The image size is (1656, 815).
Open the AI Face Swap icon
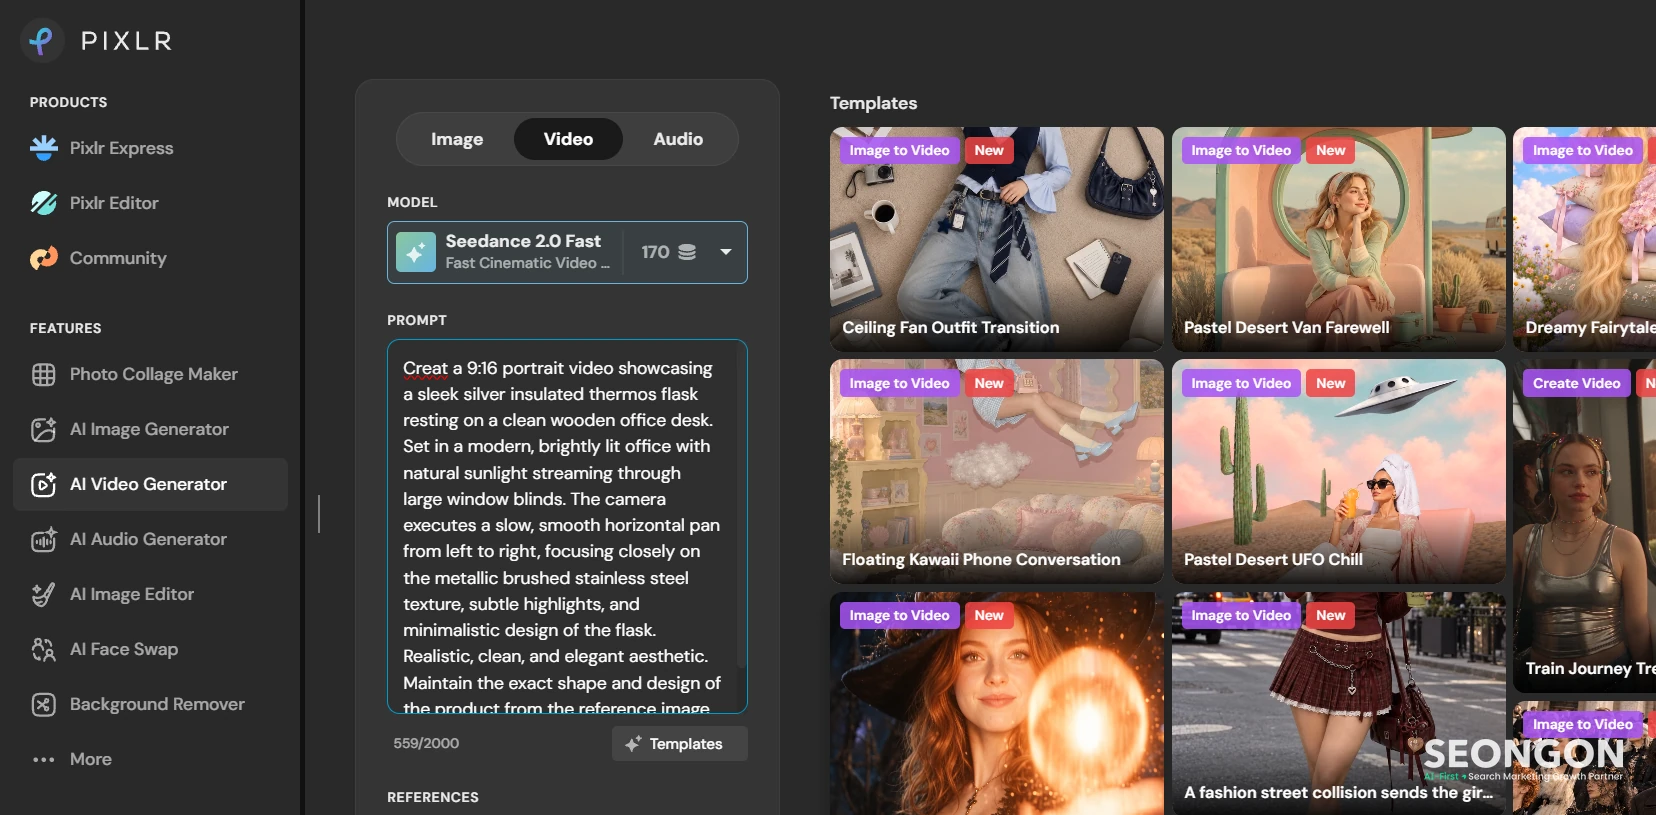(44, 649)
